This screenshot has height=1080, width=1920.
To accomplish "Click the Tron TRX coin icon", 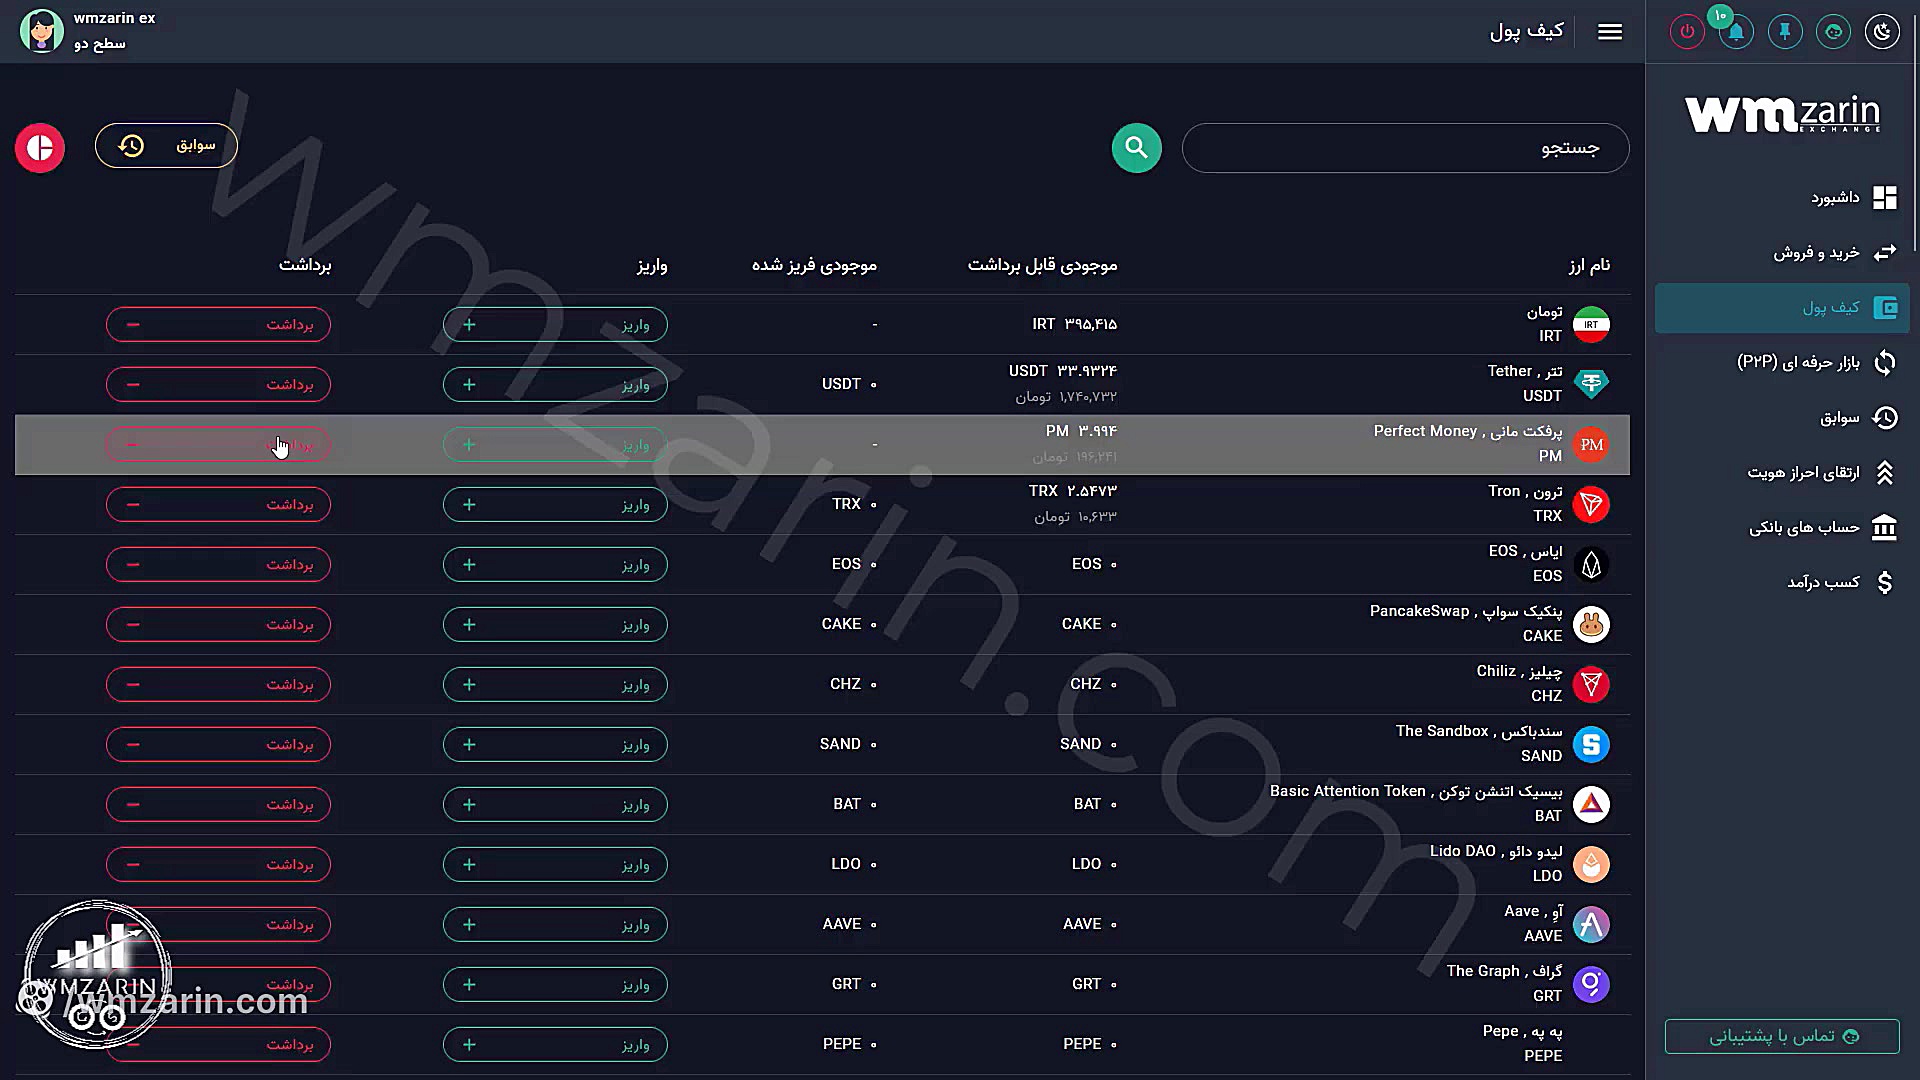I will tap(1591, 504).
